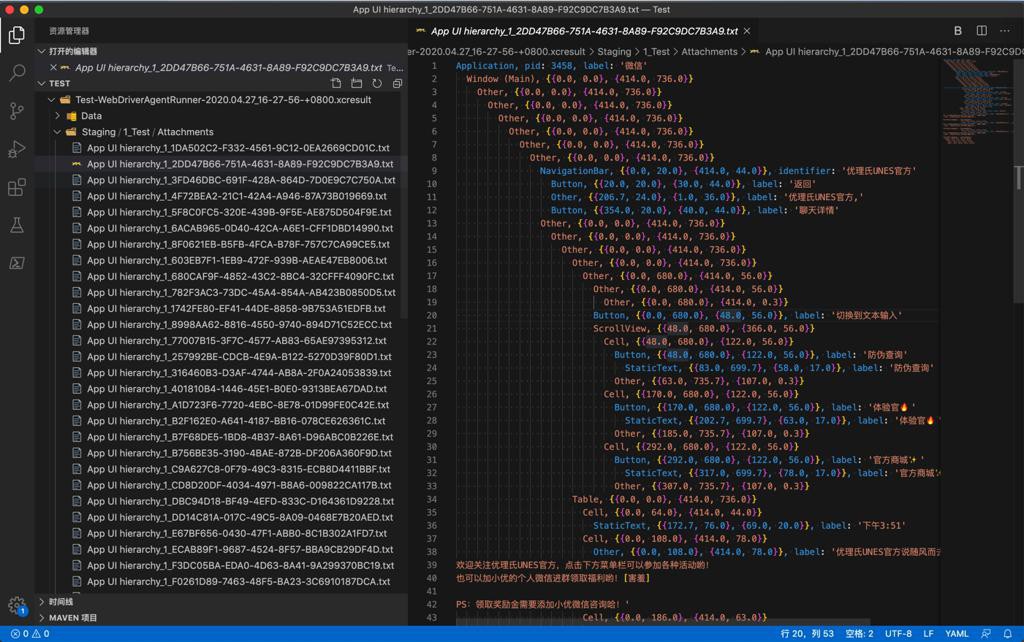The height and width of the screenshot is (642, 1024).
Task: Open file hierarchy_1_1742FE80-EF41
Action: click(236, 308)
